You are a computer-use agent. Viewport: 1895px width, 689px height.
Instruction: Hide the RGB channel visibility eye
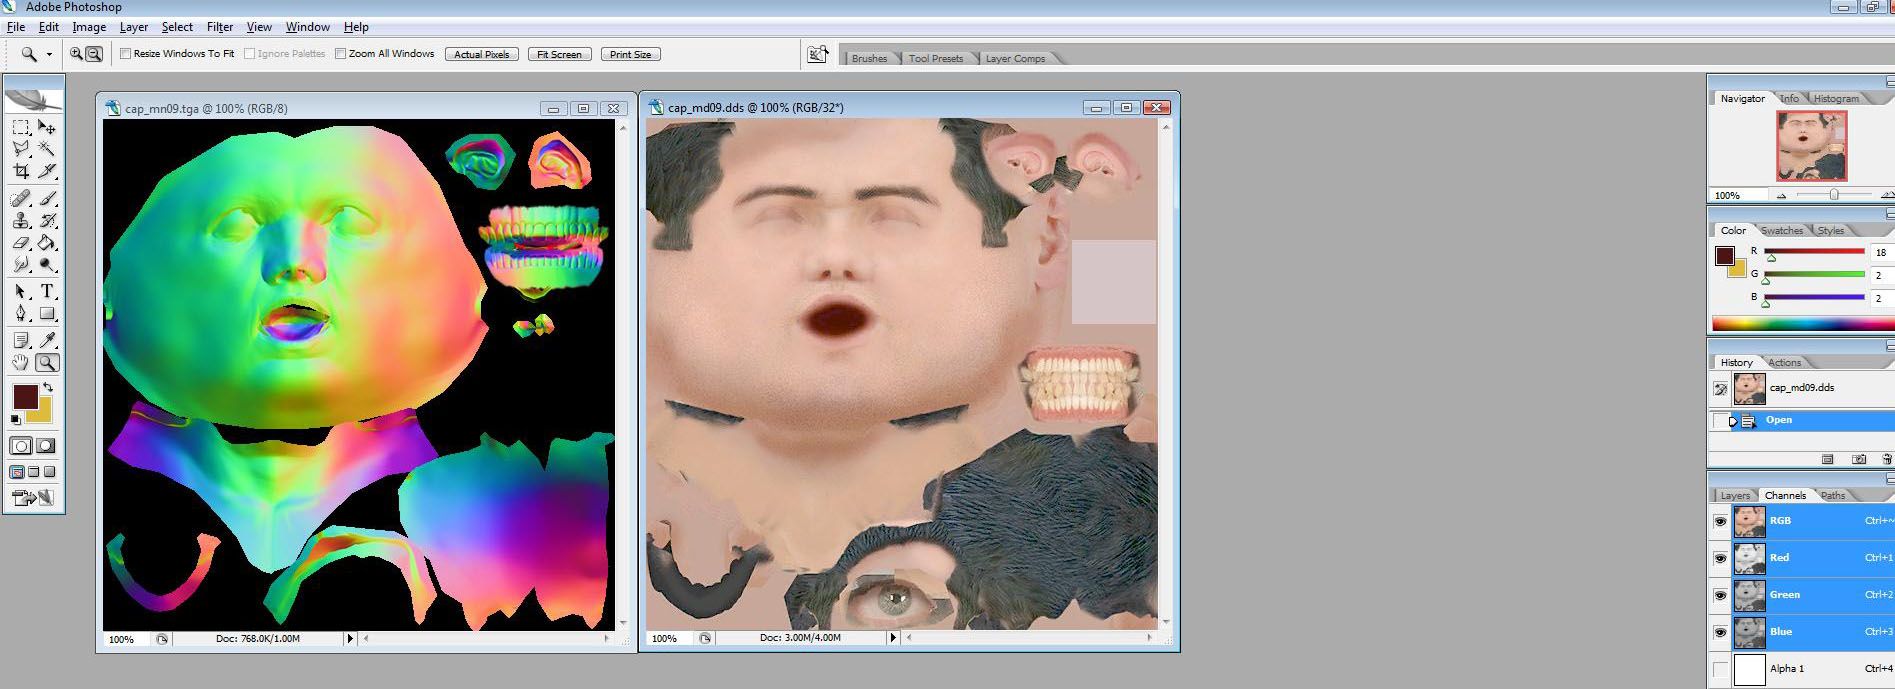click(x=1720, y=521)
